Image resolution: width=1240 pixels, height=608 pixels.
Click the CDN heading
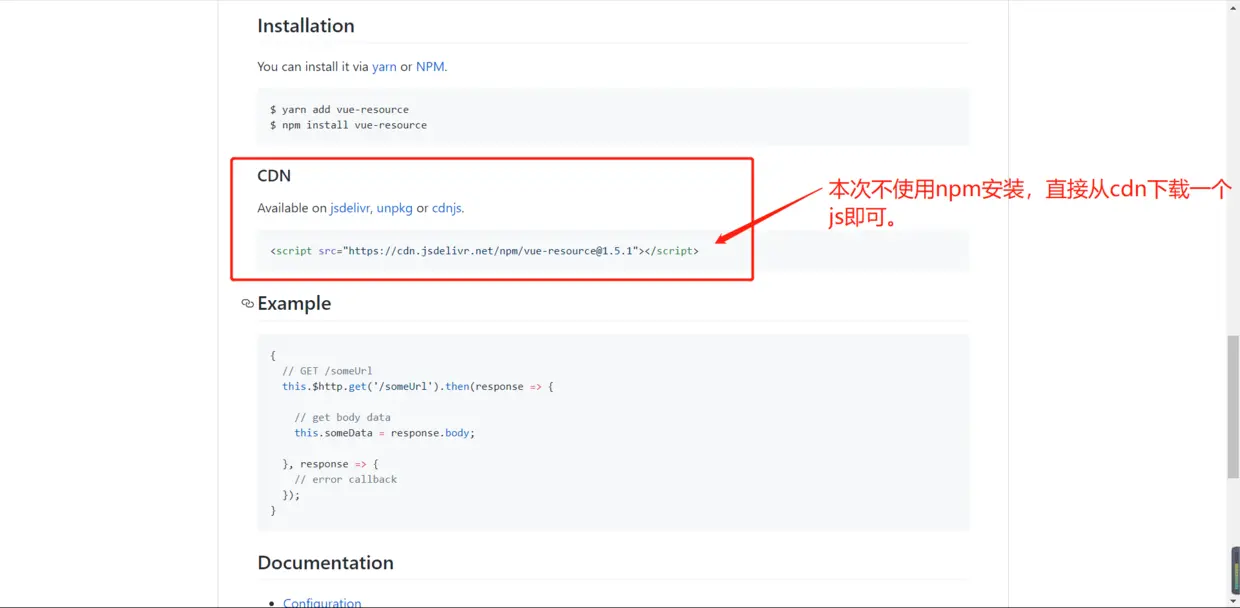point(274,175)
